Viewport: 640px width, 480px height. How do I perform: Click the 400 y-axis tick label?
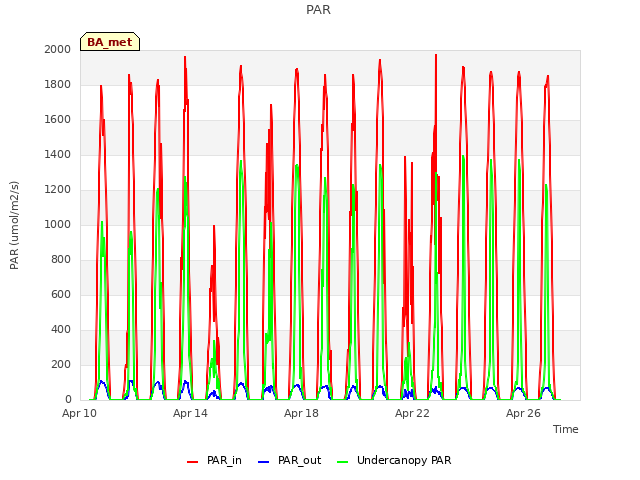click(x=61, y=329)
